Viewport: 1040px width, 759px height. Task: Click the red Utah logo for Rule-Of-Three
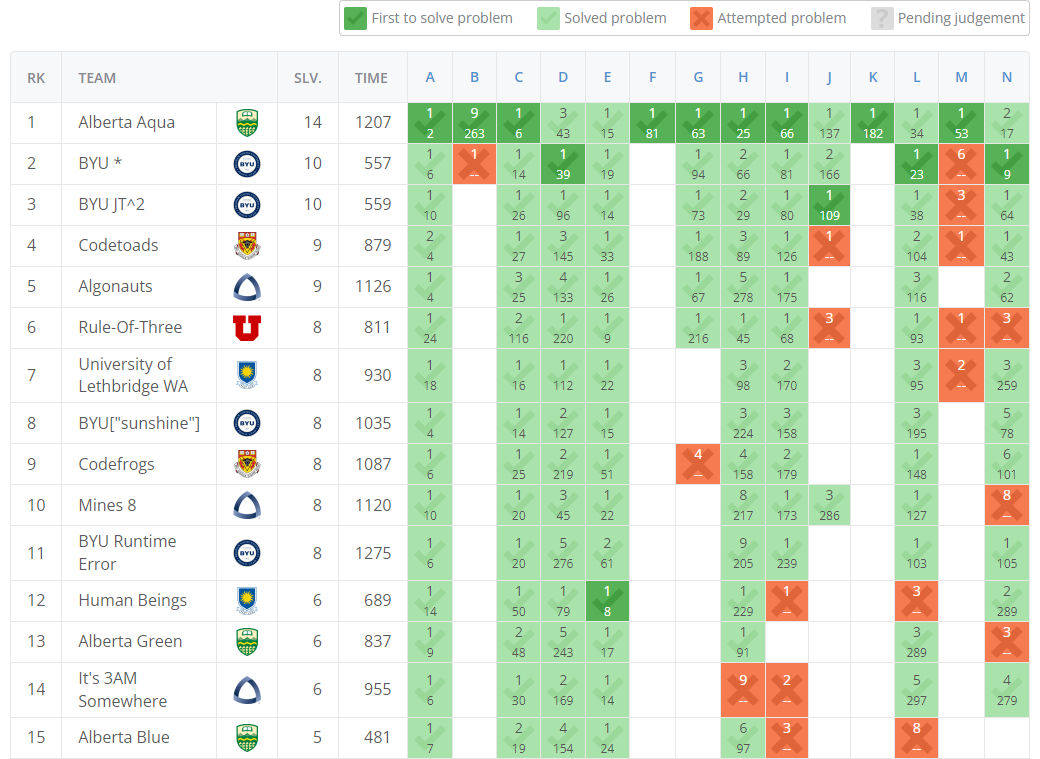click(246, 327)
